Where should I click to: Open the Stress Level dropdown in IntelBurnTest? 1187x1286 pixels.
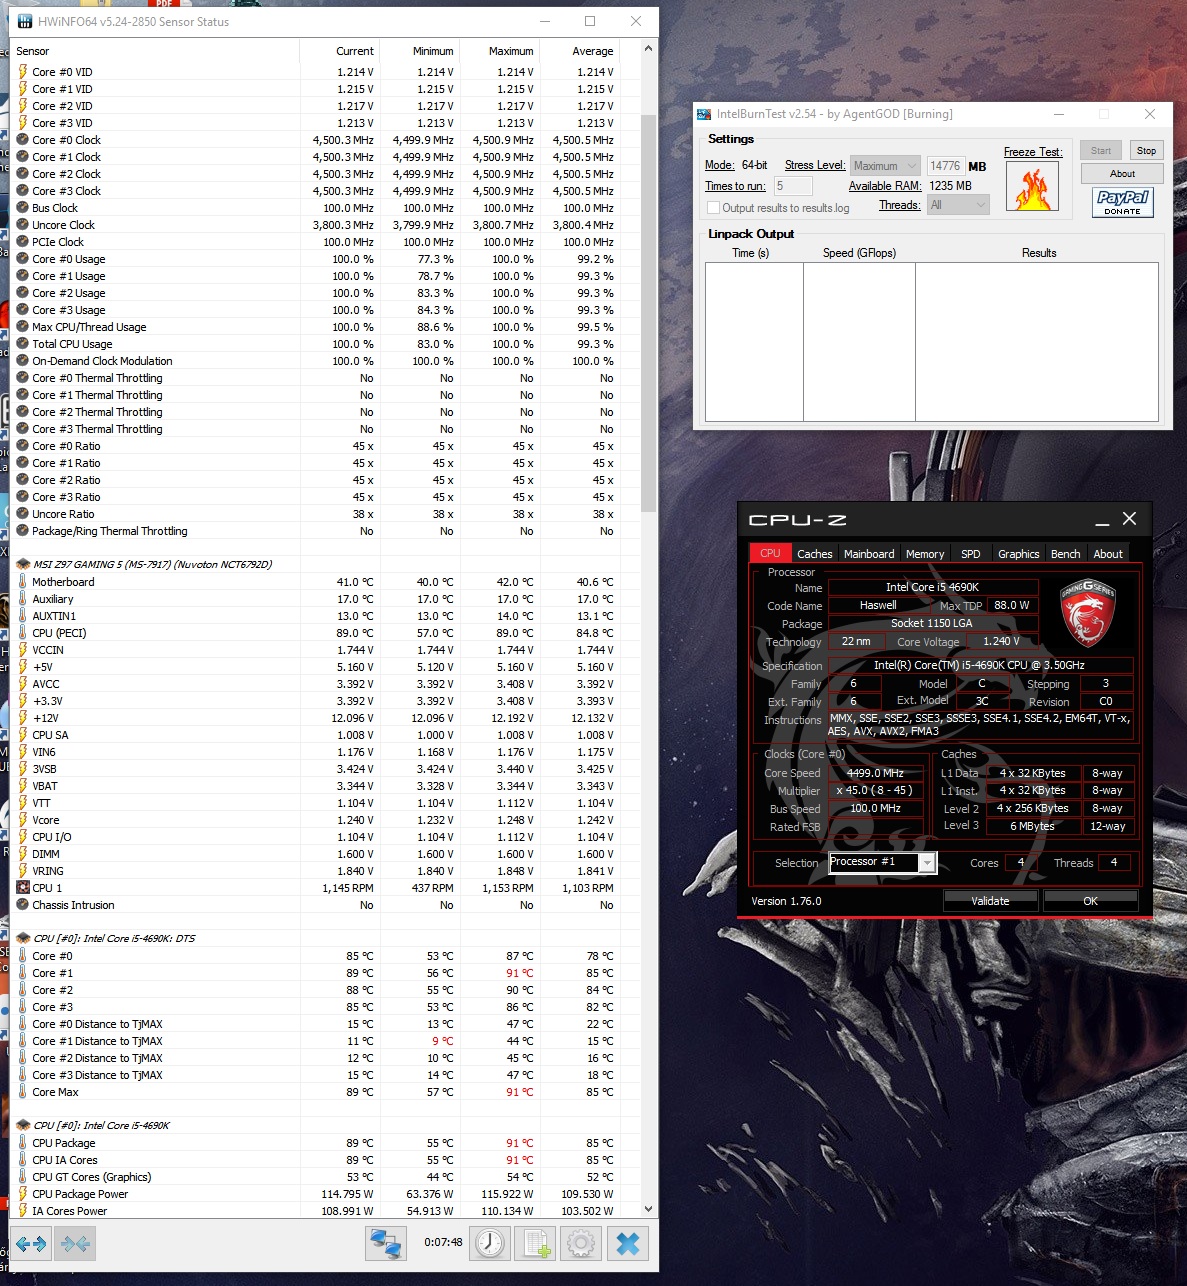click(x=884, y=166)
